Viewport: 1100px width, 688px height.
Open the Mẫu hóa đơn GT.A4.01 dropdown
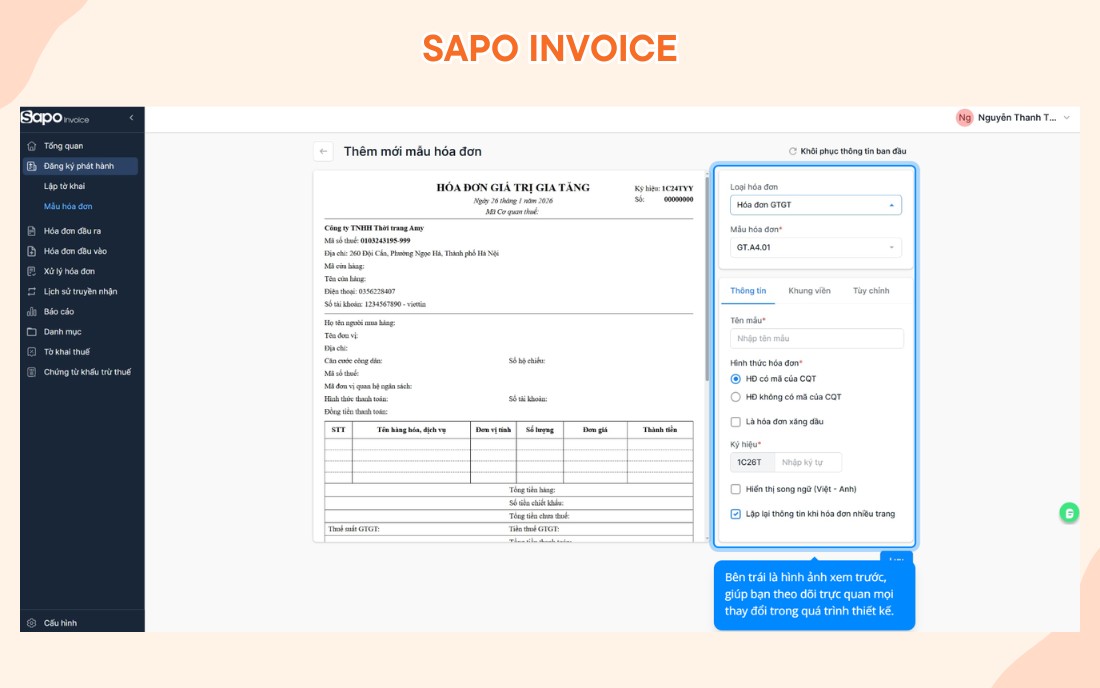[815, 248]
